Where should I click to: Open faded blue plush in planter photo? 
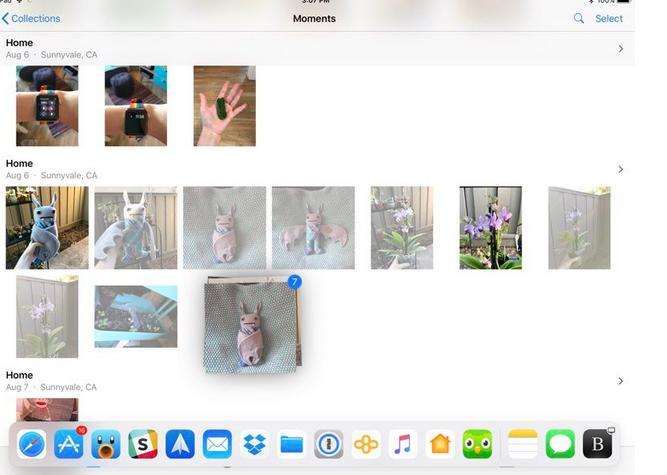136,316
